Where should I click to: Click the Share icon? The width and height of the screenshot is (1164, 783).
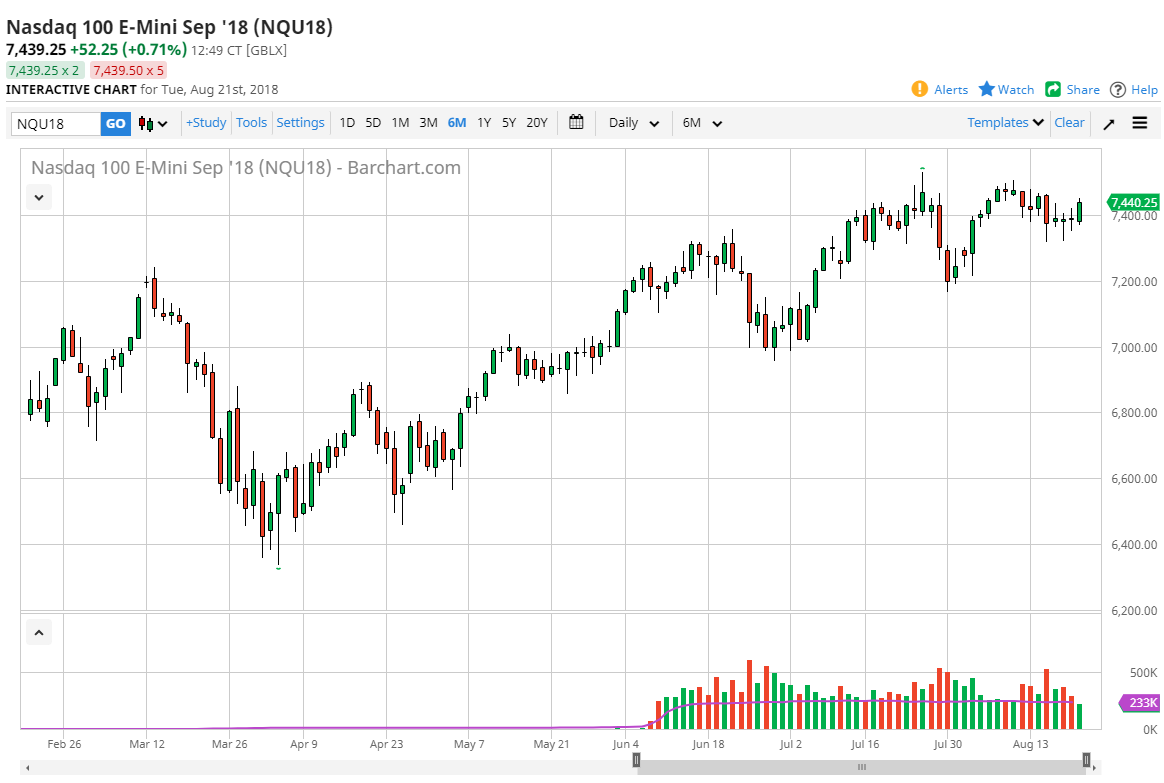(1053, 89)
